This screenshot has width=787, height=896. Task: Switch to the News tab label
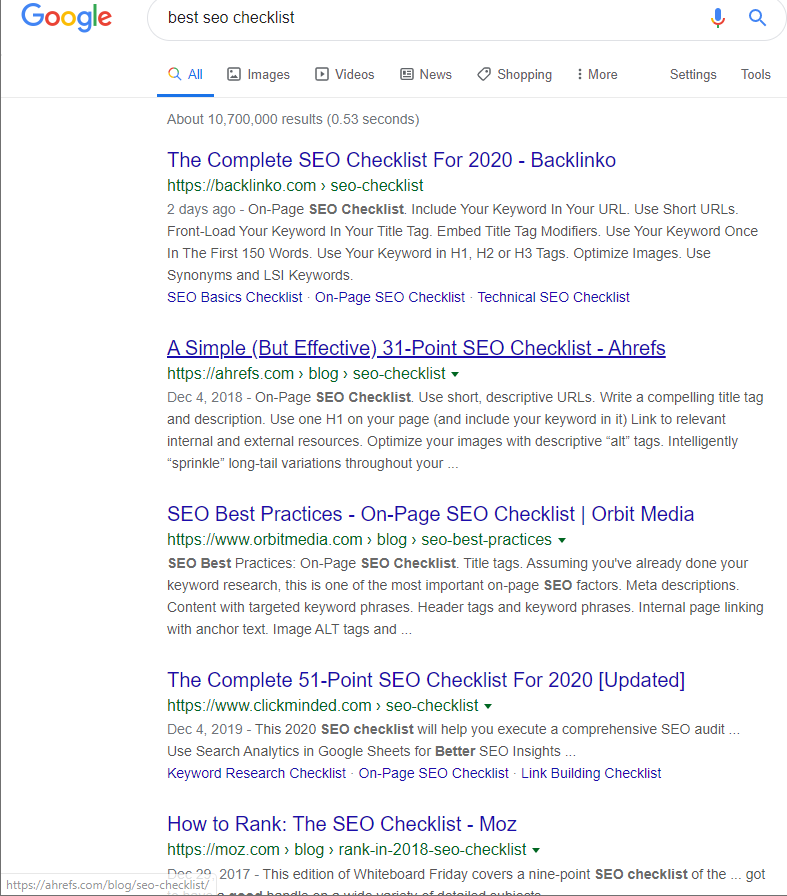(x=436, y=74)
